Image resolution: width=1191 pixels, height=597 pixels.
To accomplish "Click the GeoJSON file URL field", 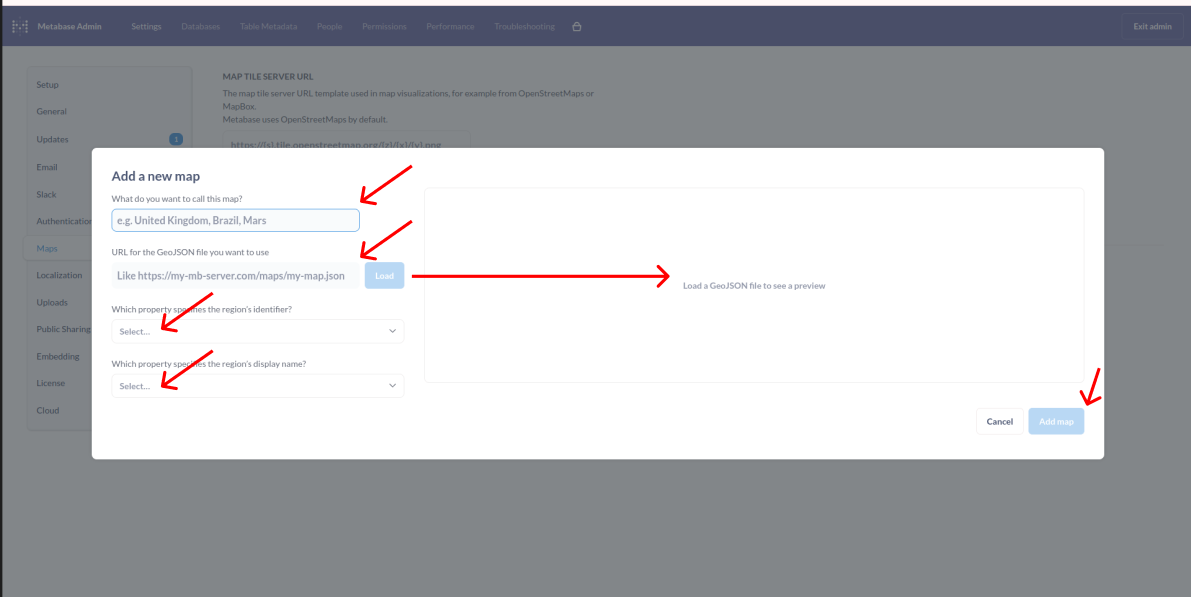I will coord(235,276).
